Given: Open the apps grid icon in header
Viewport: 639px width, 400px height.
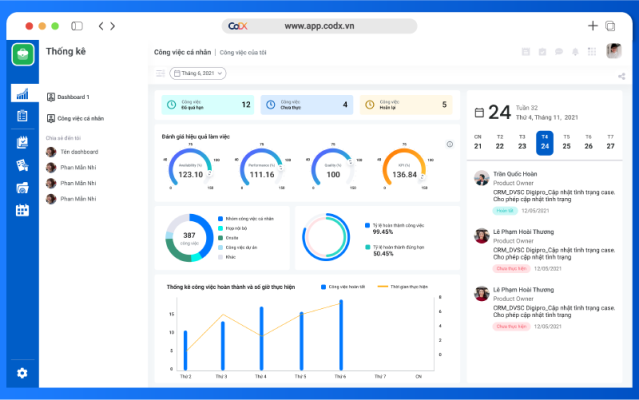Looking at the screenshot, I should click(592, 52).
